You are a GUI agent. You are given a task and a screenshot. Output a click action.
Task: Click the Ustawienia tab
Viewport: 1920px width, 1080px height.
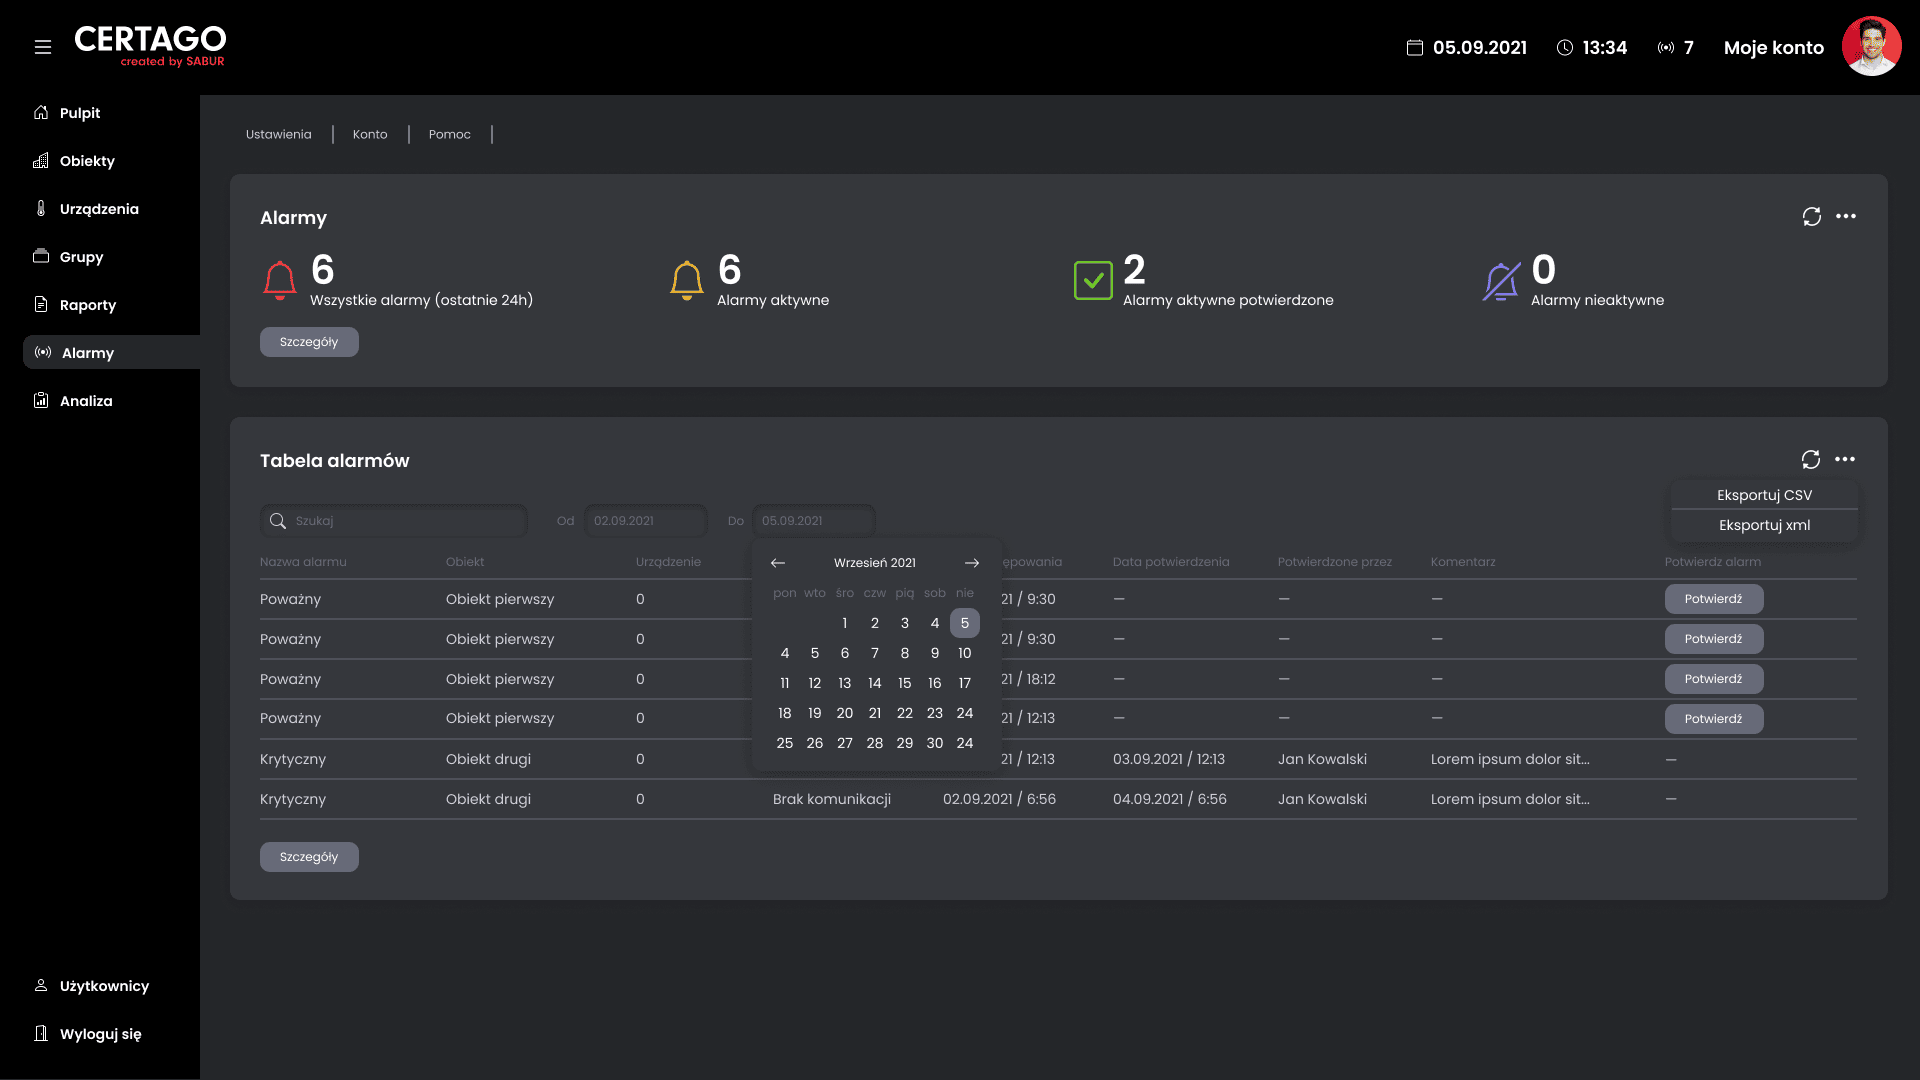(278, 134)
